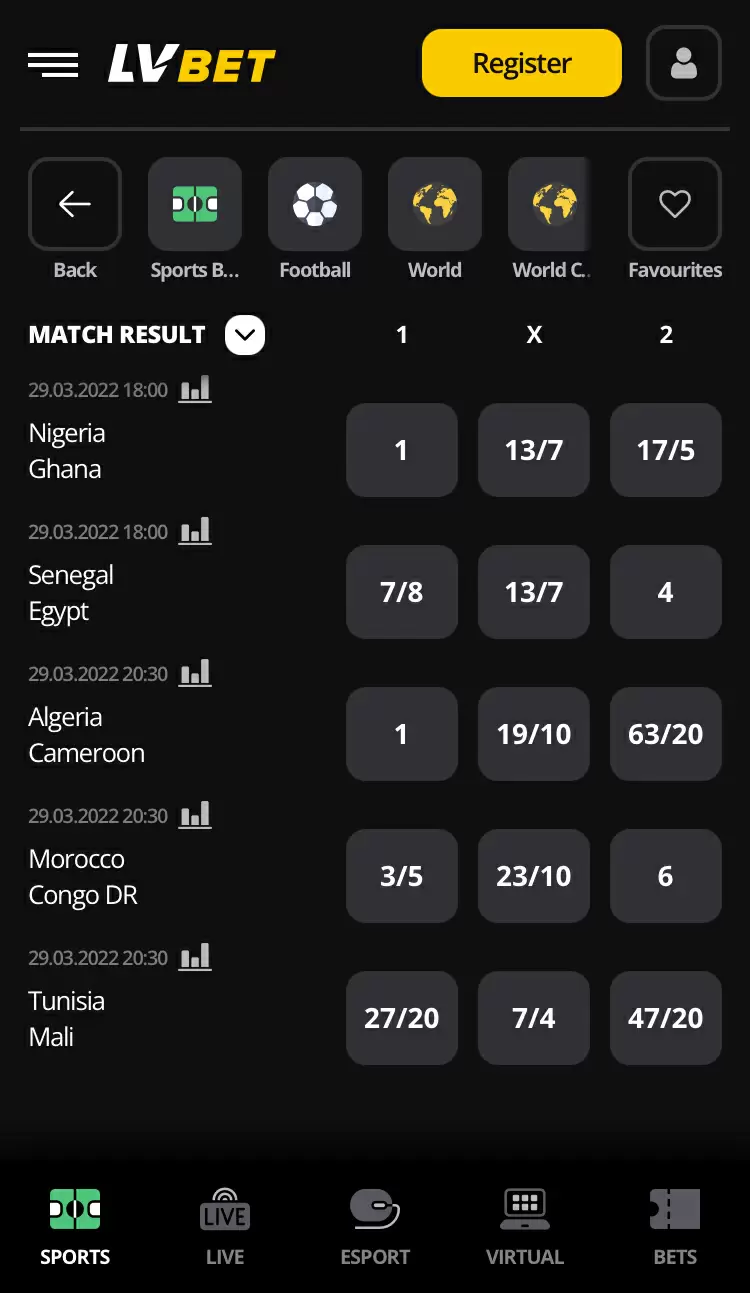Open Favourites heart icon
This screenshot has width=750, height=1293.
coord(675,205)
